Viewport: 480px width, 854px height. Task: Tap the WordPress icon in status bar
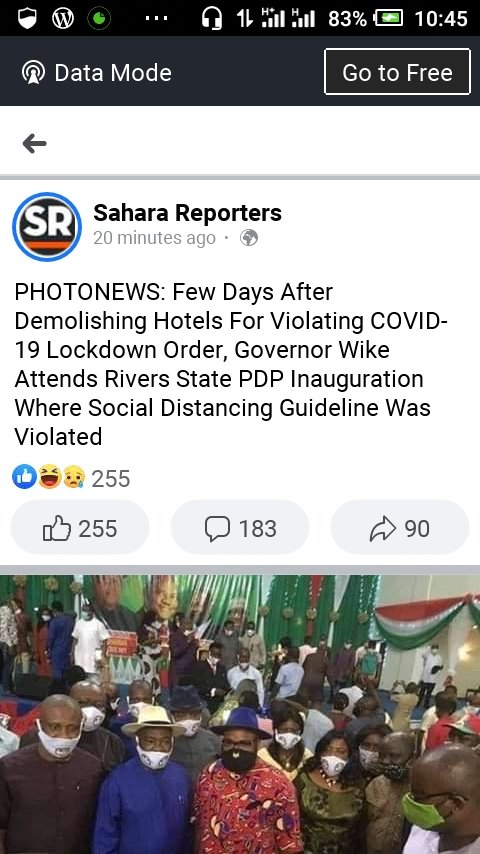point(63,19)
